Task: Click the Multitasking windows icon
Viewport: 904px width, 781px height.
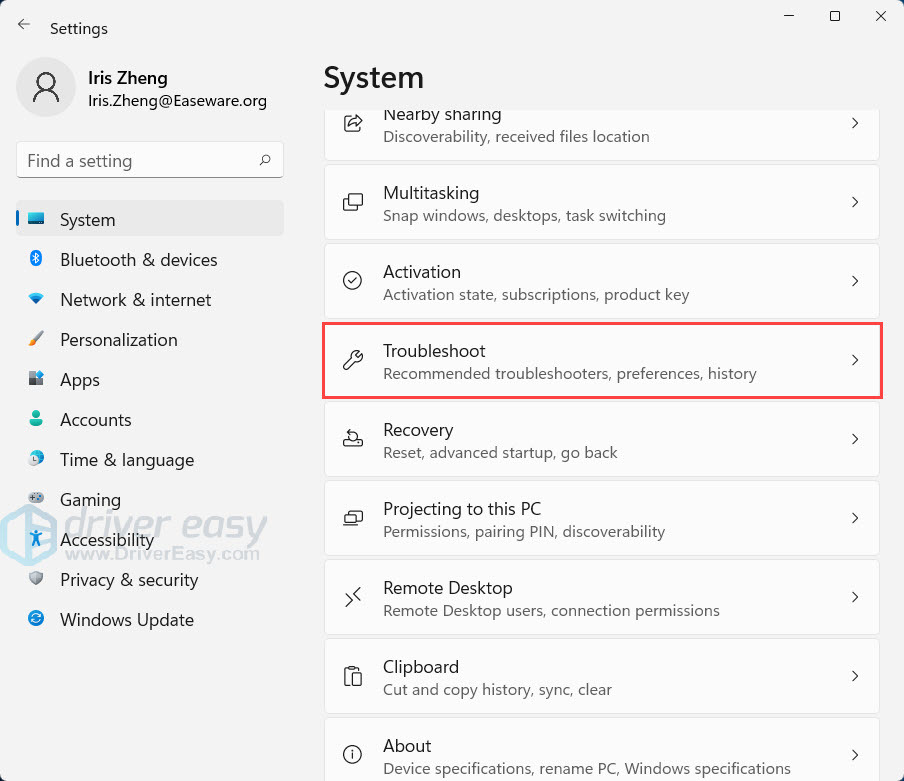Action: (353, 202)
